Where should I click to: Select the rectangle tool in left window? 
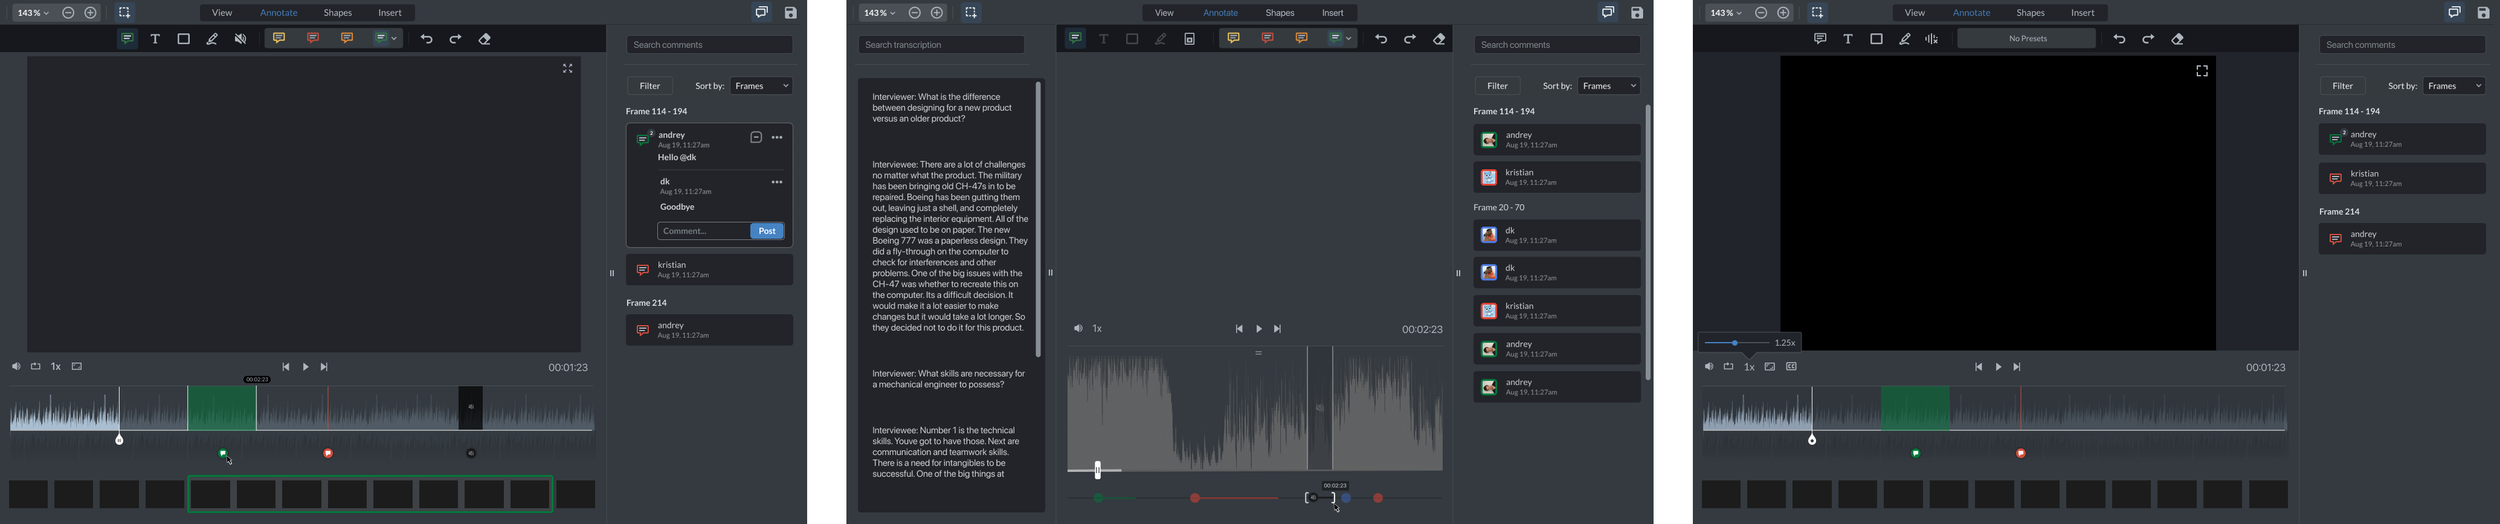coord(184,39)
